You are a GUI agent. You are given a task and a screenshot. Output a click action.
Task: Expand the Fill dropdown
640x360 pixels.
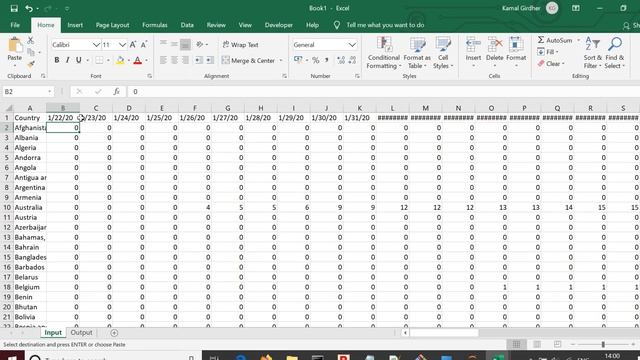coord(557,52)
